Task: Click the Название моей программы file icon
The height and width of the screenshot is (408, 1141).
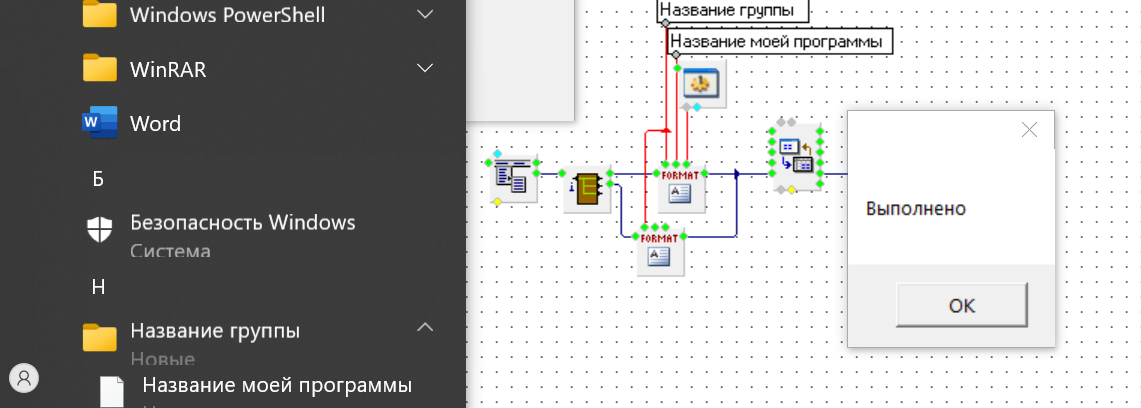Action: [112, 392]
